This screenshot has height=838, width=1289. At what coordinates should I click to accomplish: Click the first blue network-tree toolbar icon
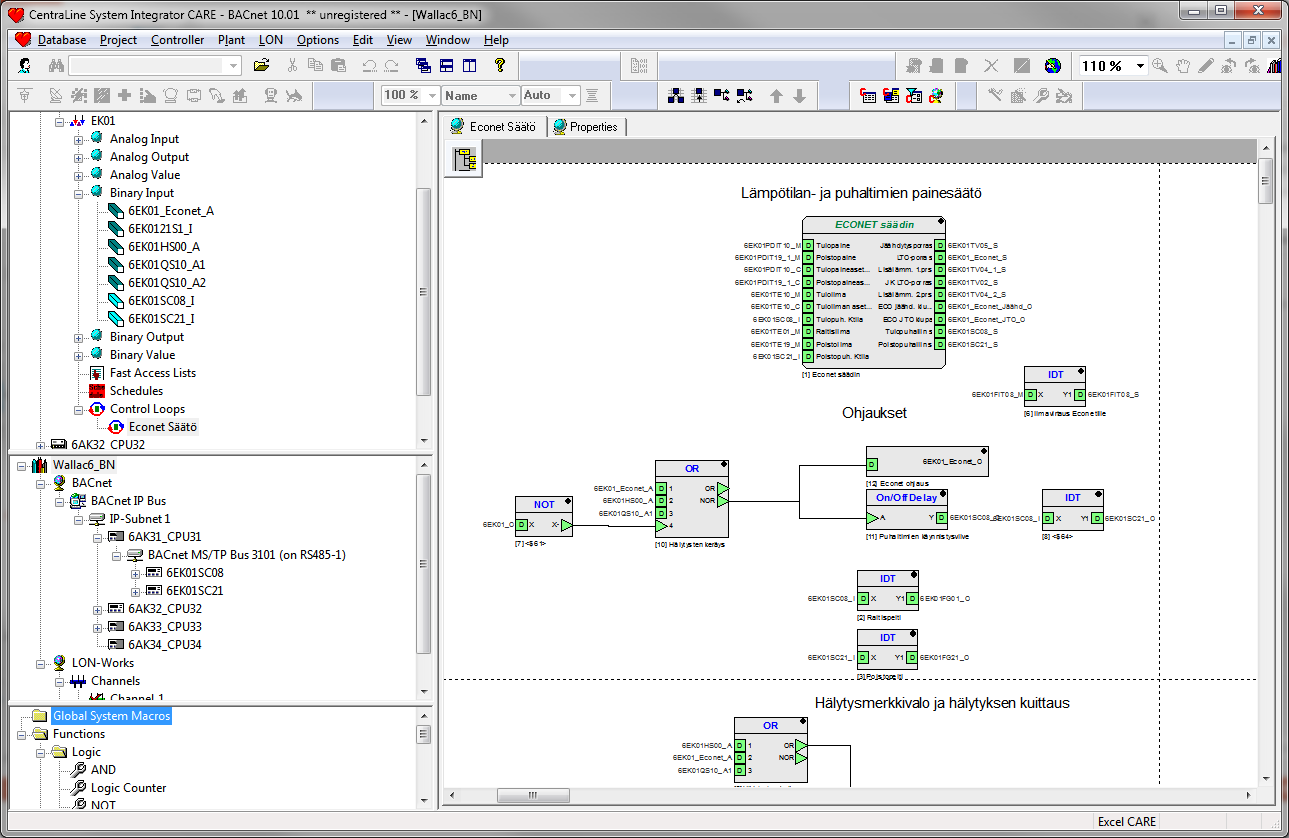pos(676,96)
